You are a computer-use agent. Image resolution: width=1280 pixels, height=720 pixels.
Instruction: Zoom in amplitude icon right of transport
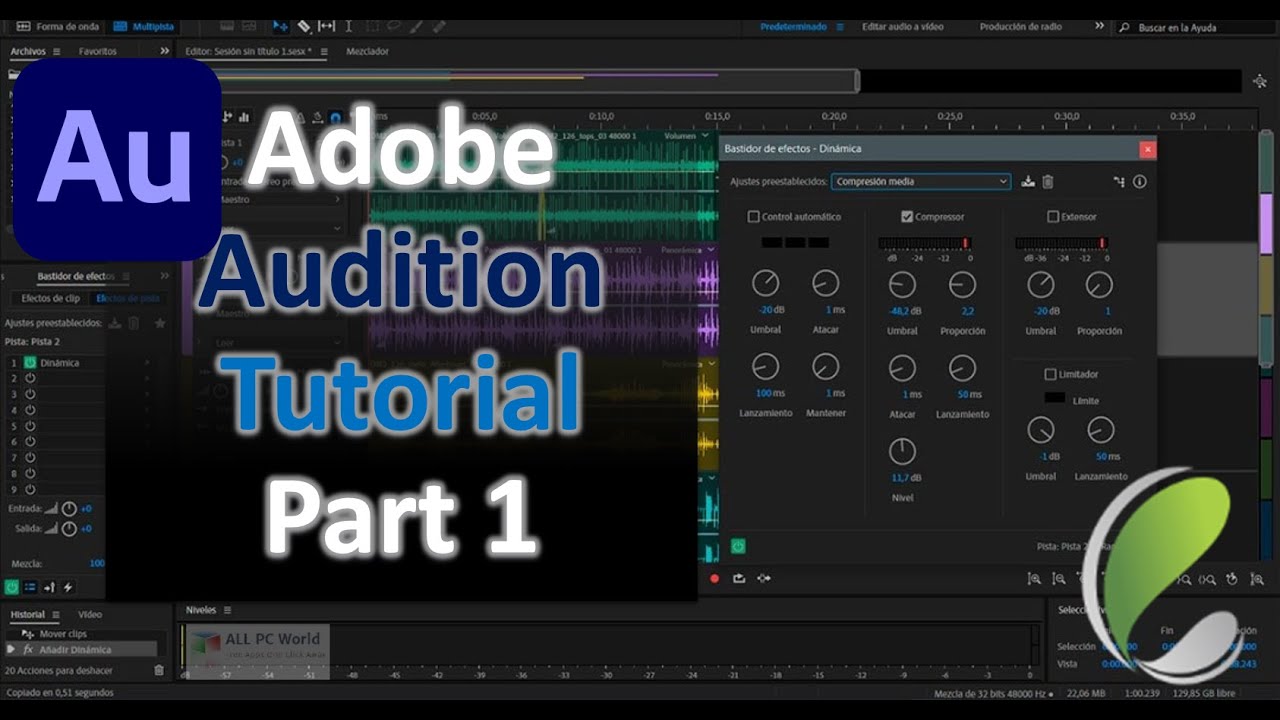(1034, 578)
